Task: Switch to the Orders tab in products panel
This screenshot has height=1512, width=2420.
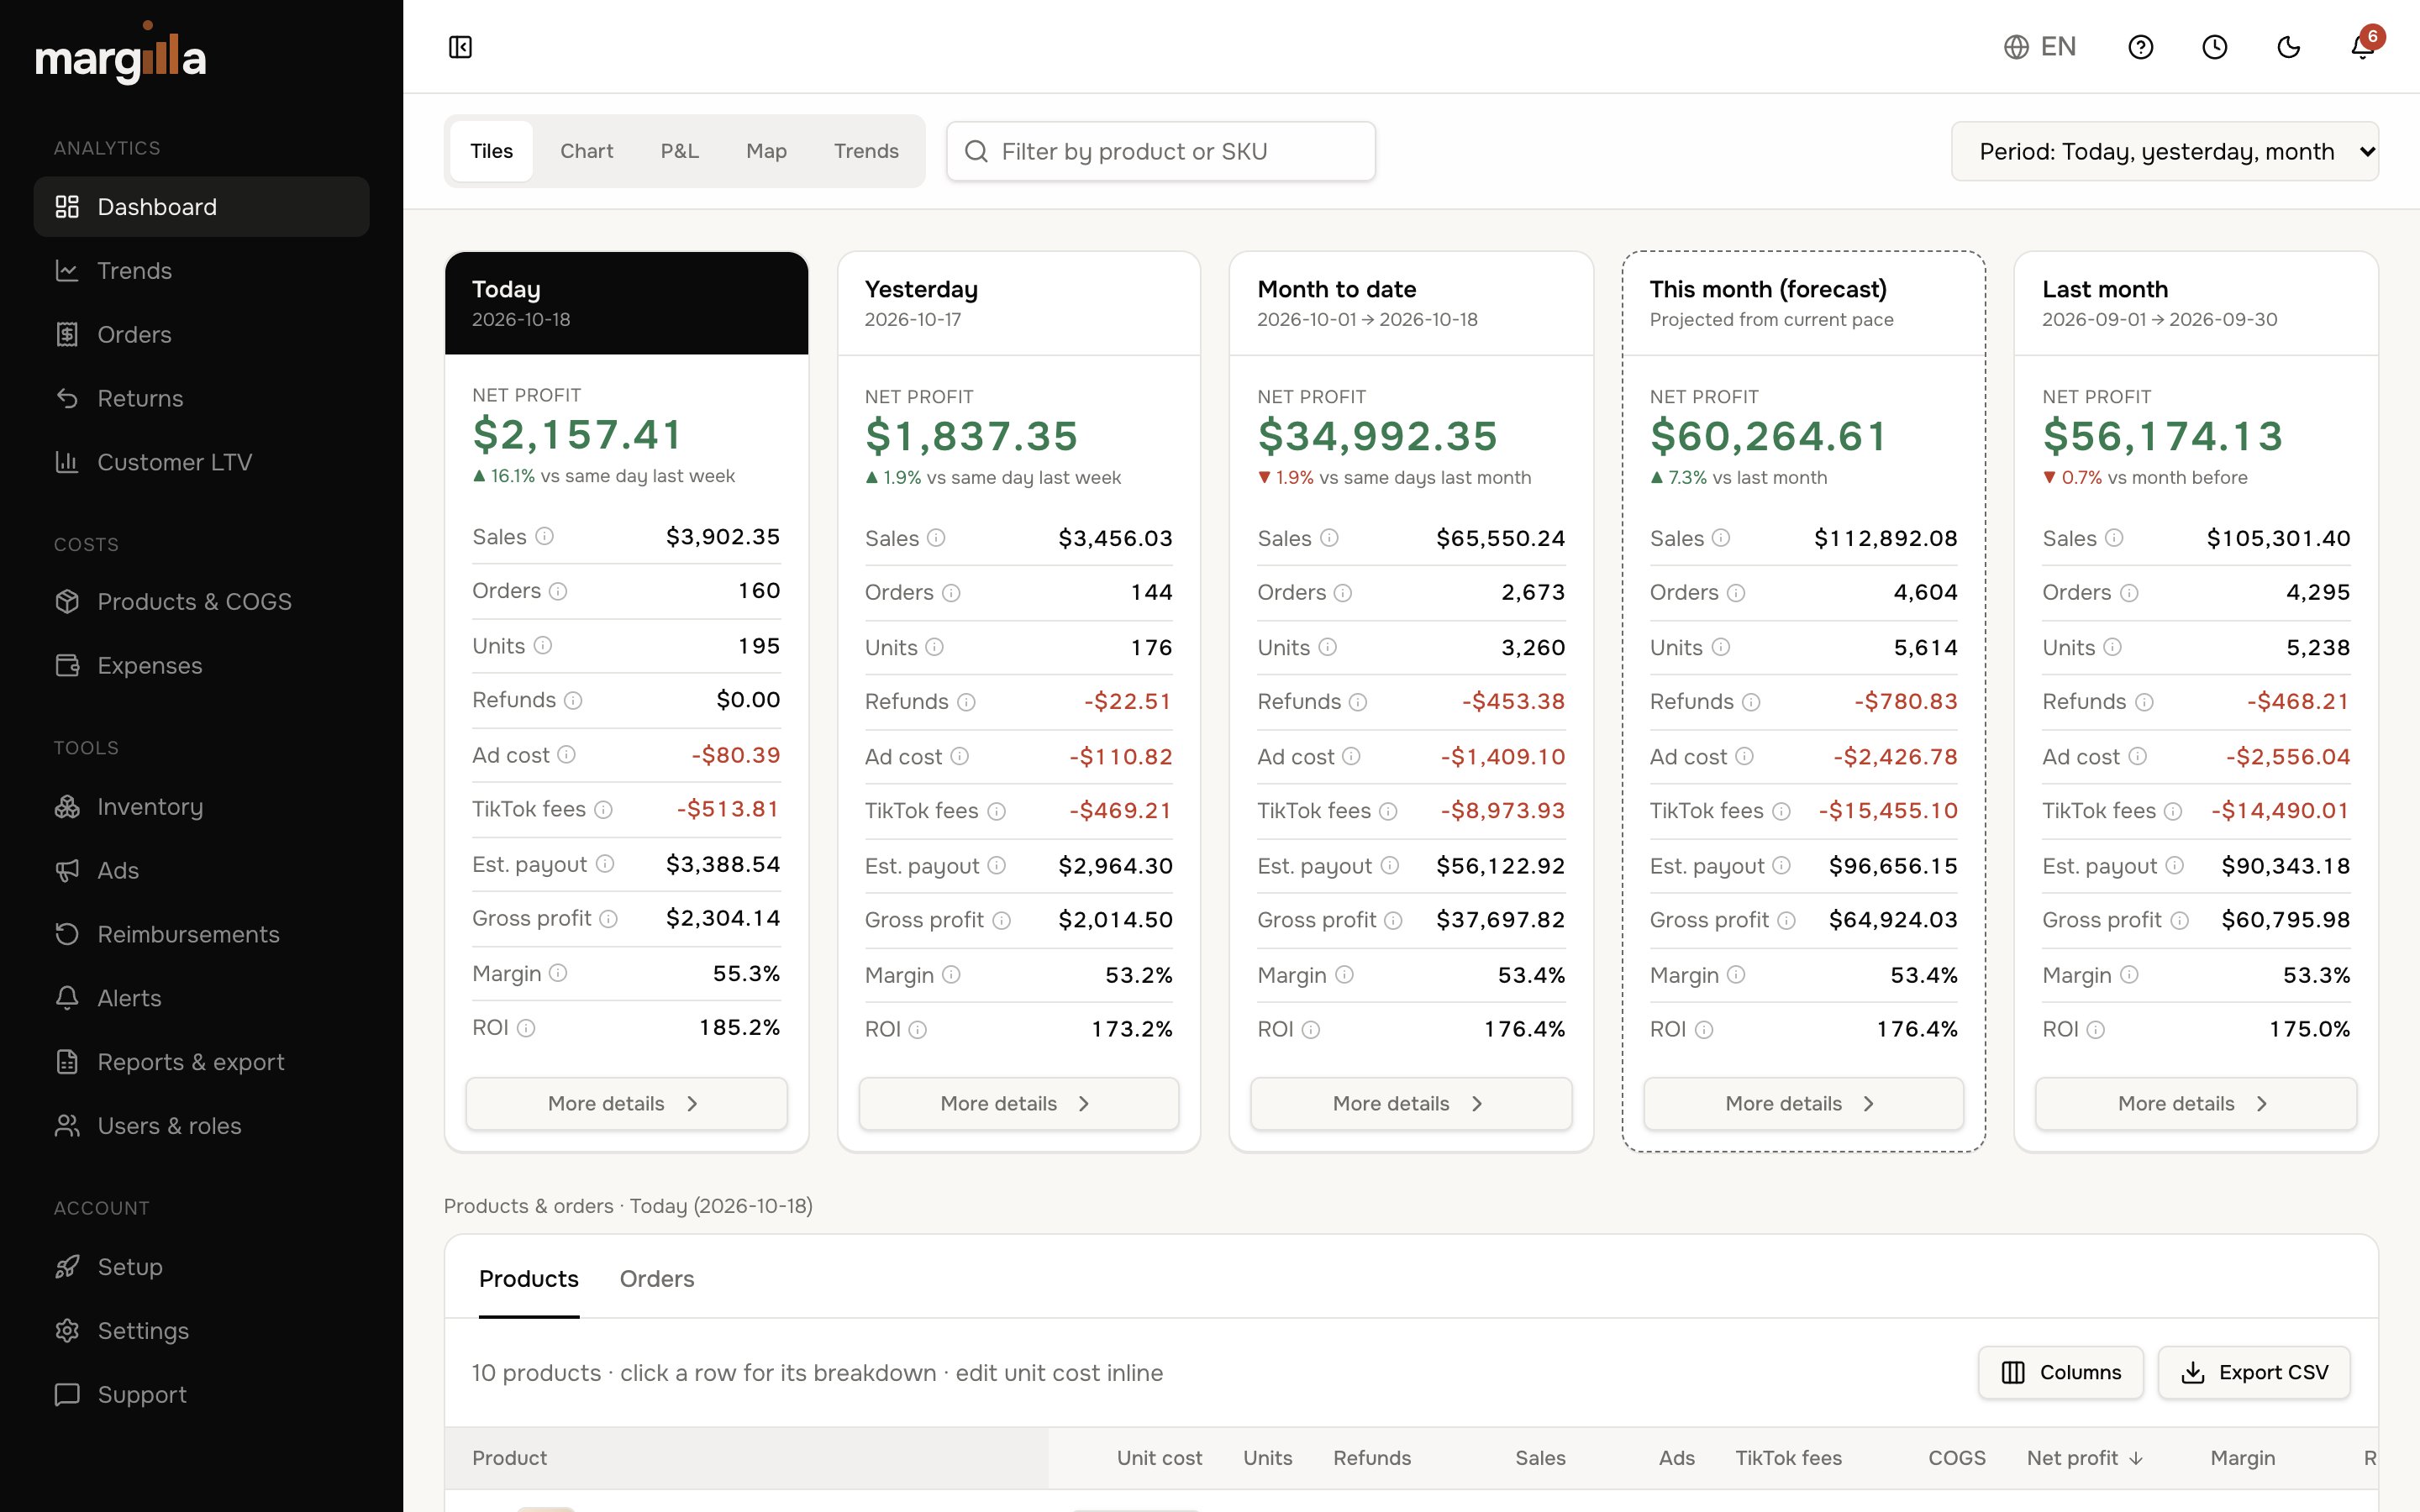Action: click(656, 1279)
